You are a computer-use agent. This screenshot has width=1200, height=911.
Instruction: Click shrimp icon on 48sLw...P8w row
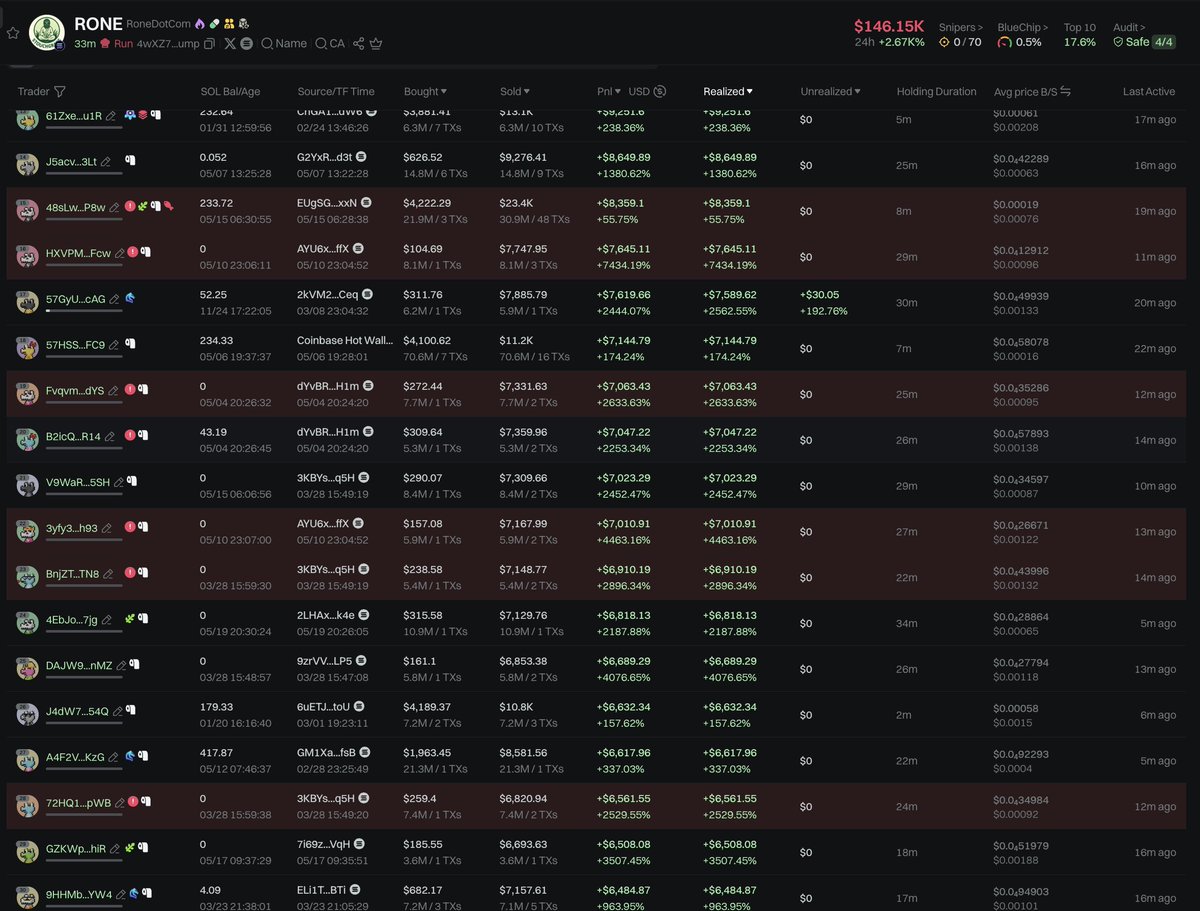coord(168,206)
